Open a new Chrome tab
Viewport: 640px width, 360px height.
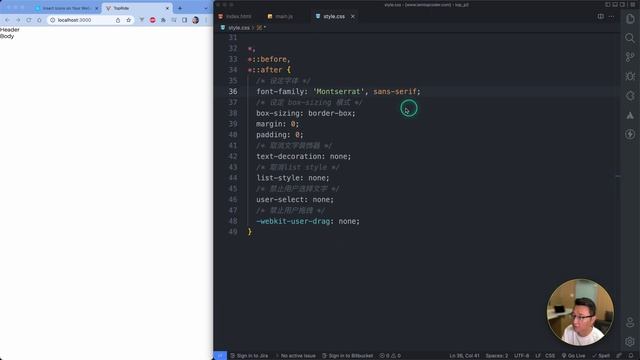(x=180, y=8)
